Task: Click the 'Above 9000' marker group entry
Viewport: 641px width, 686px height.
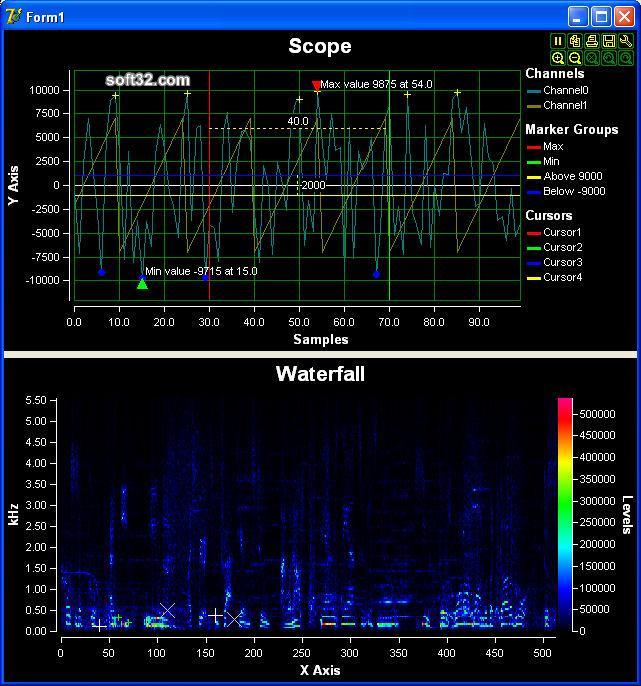Action: (565, 176)
